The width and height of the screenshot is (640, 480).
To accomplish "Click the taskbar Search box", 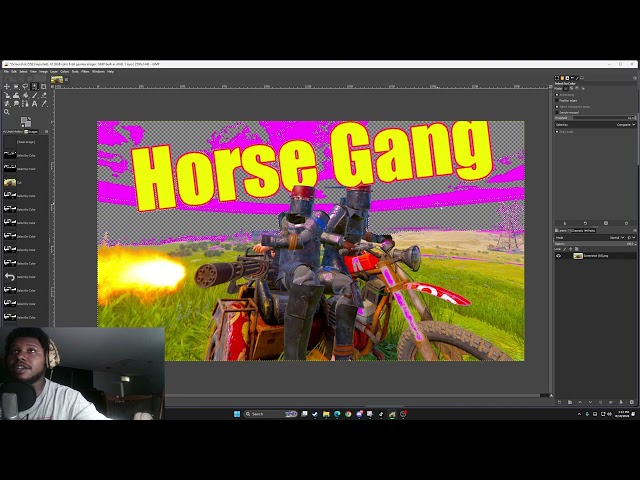I will (270, 414).
